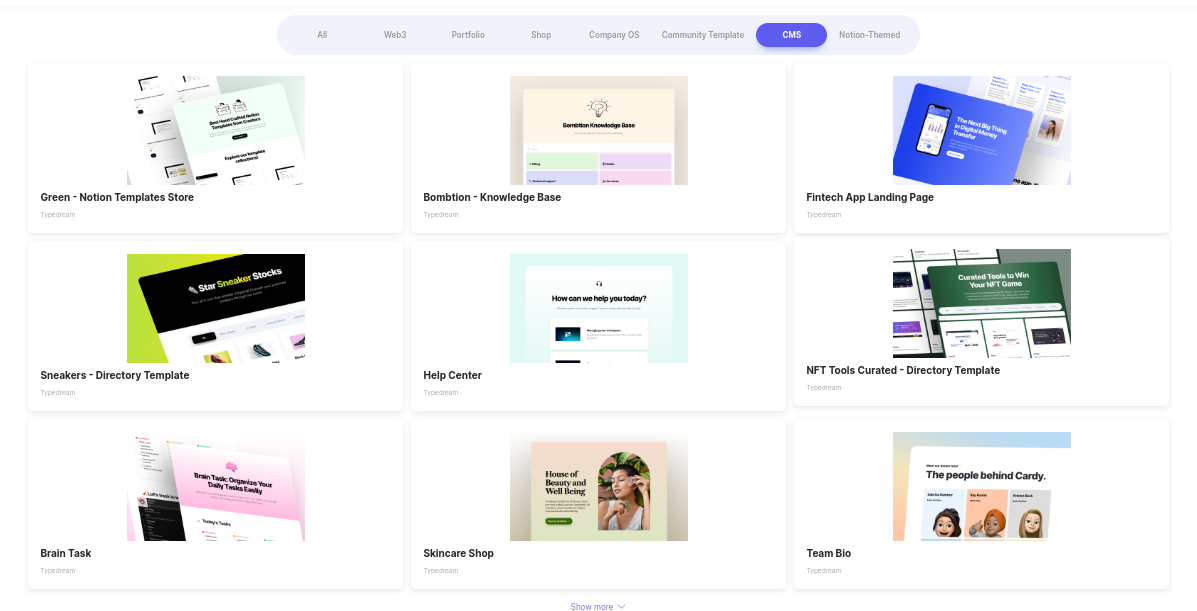Click the active CMS tab

pos(792,35)
